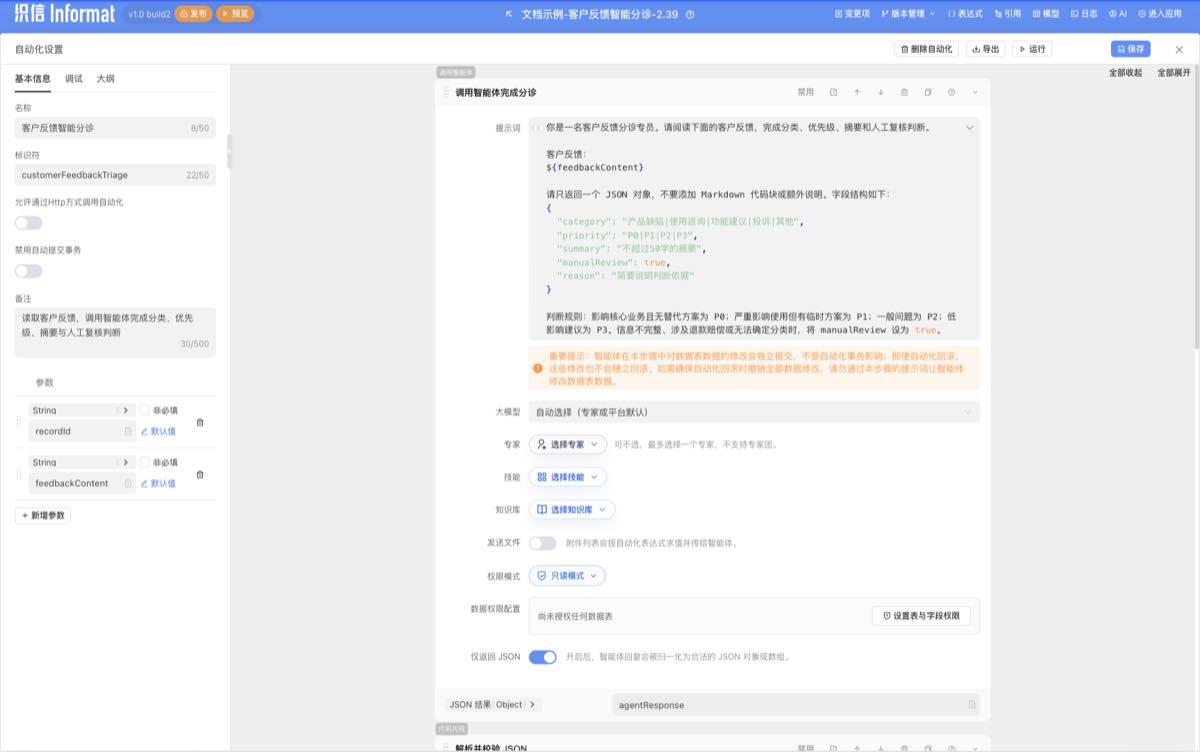Click the back arrow beside document title
The width and height of the screenshot is (1200, 752).
[510, 14]
